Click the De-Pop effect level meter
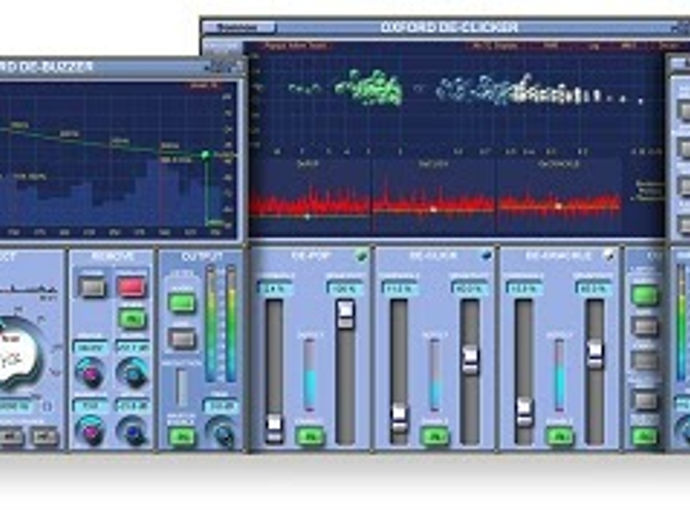Screen dimensions: 690x518 [310, 375]
